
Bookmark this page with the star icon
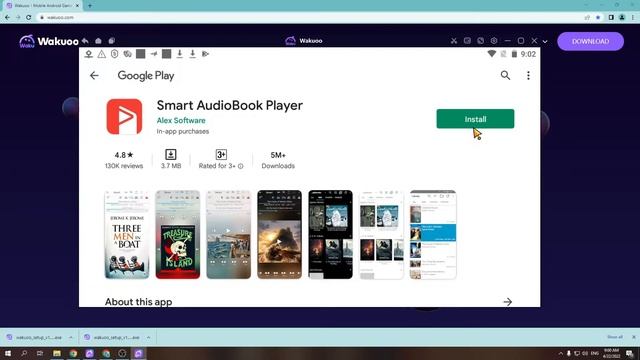(598, 17)
